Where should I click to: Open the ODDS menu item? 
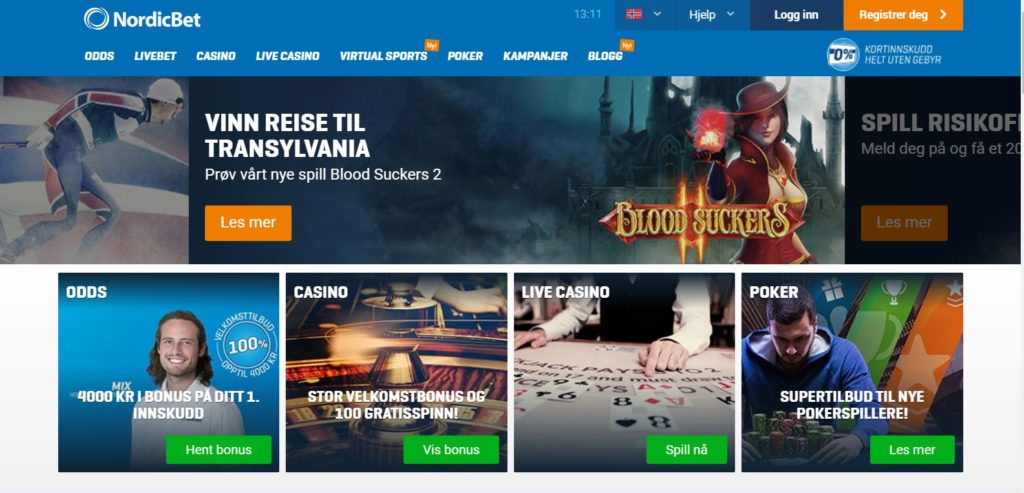99,56
